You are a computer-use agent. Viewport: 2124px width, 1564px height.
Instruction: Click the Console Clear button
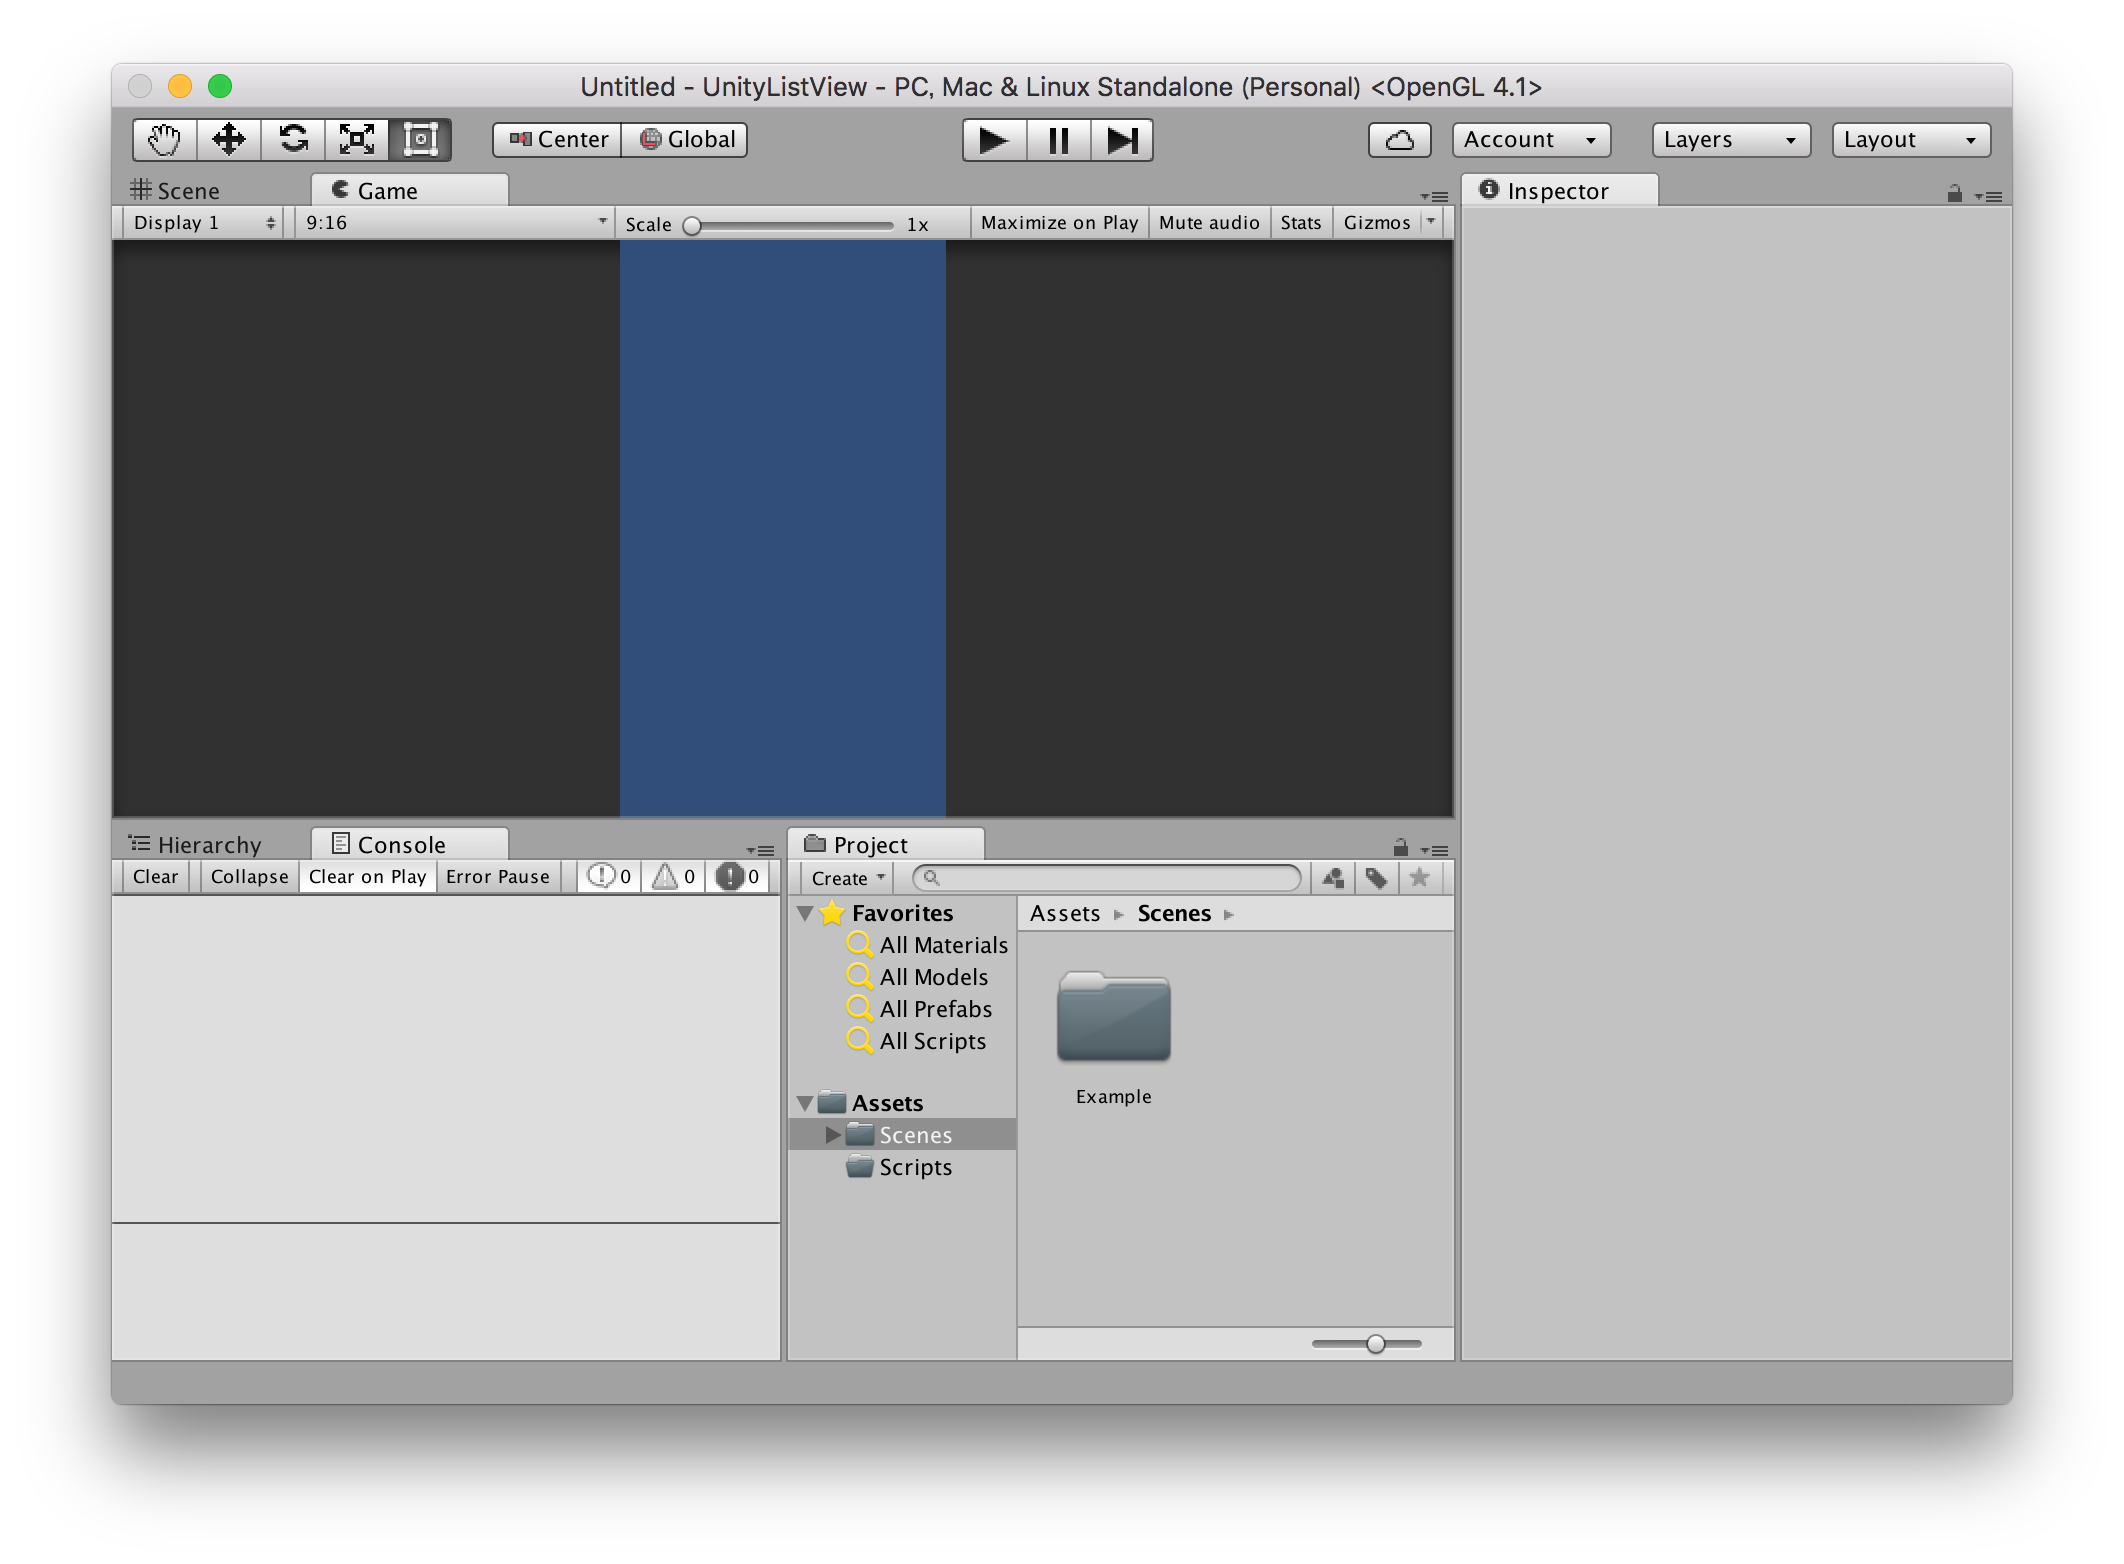pyautogui.click(x=155, y=877)
